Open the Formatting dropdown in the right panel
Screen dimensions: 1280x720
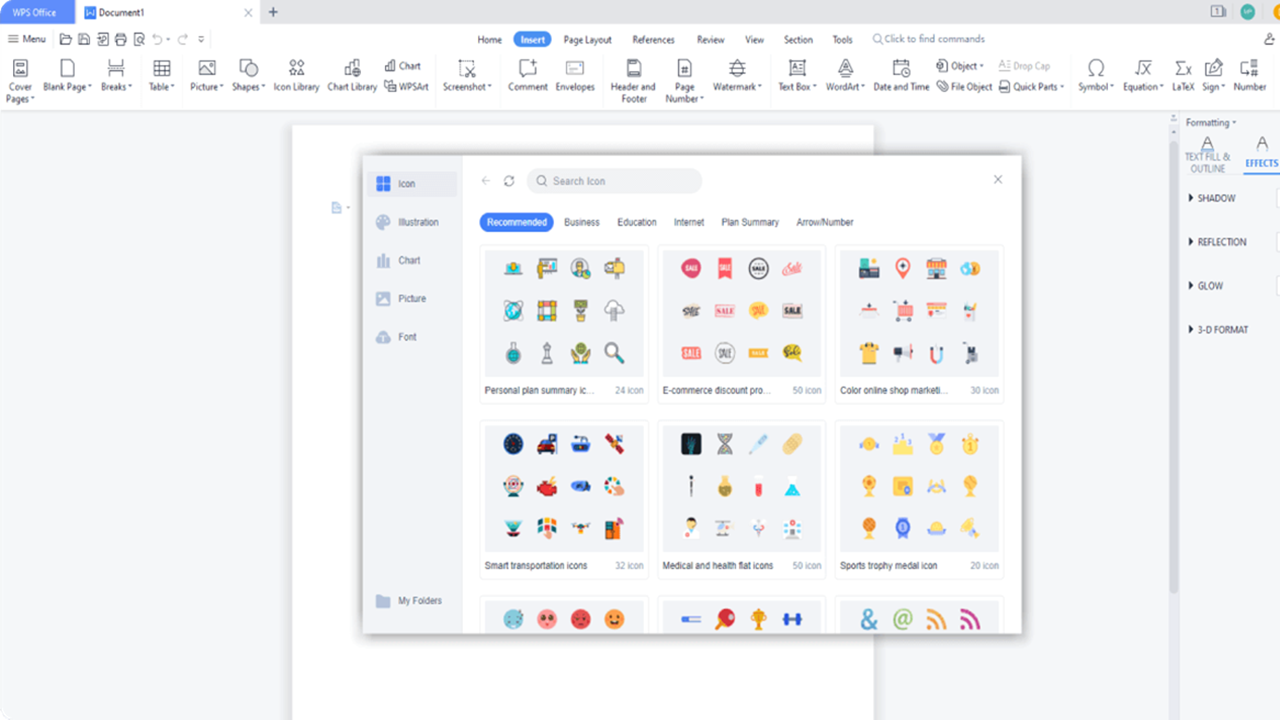(1210, 122)
